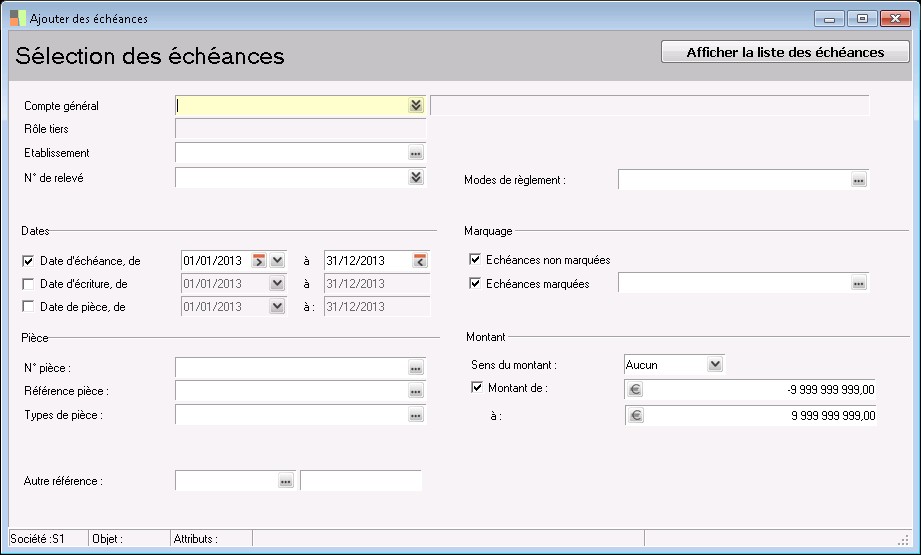
Task: Toggle Echéances marquées checkbox
Action: [x=475, y=283]
